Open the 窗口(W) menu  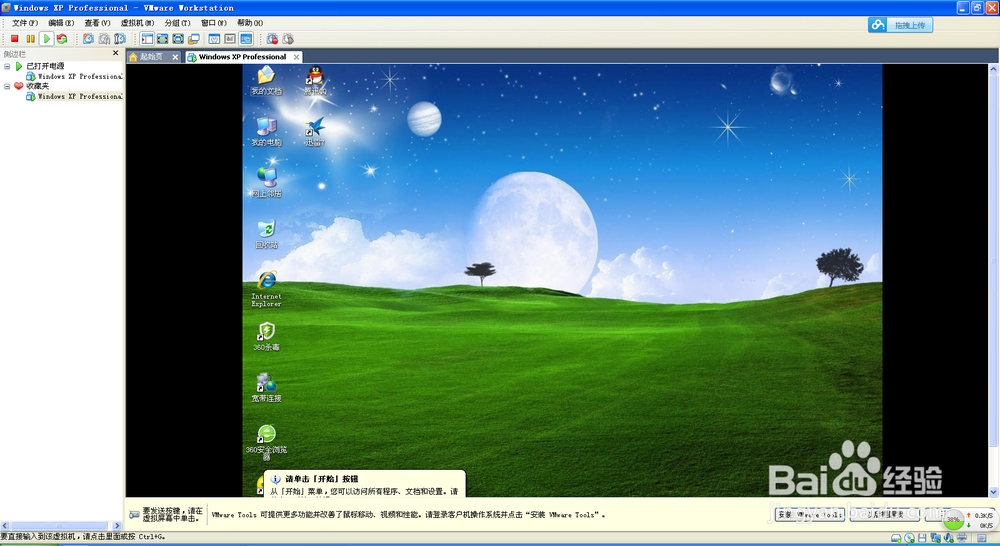pyautogui.click(x=214, y=23)
